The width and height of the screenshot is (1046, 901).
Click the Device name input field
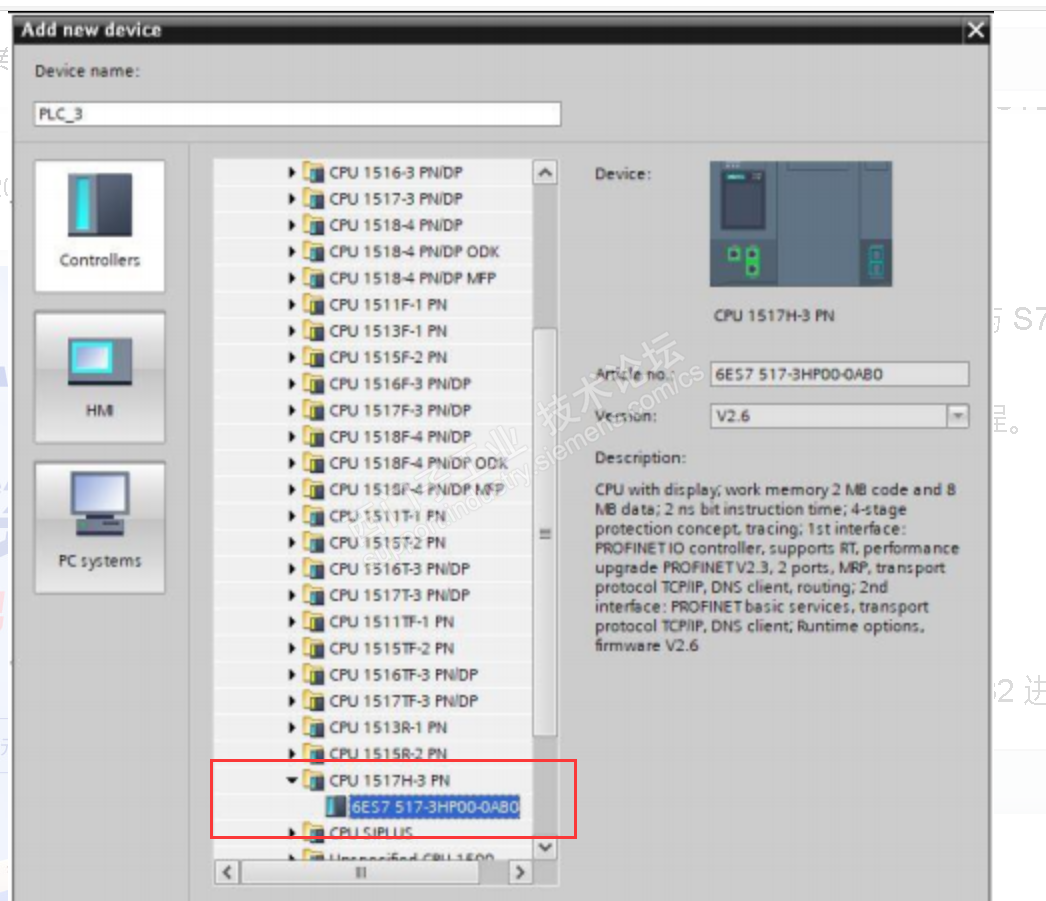tap(298, 114)
